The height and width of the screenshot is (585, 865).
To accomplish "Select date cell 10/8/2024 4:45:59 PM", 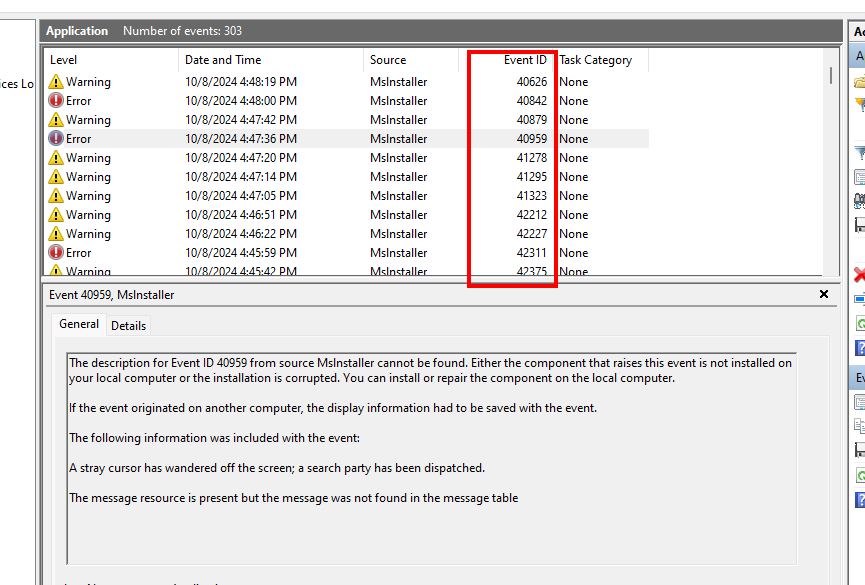I will 241,253.
